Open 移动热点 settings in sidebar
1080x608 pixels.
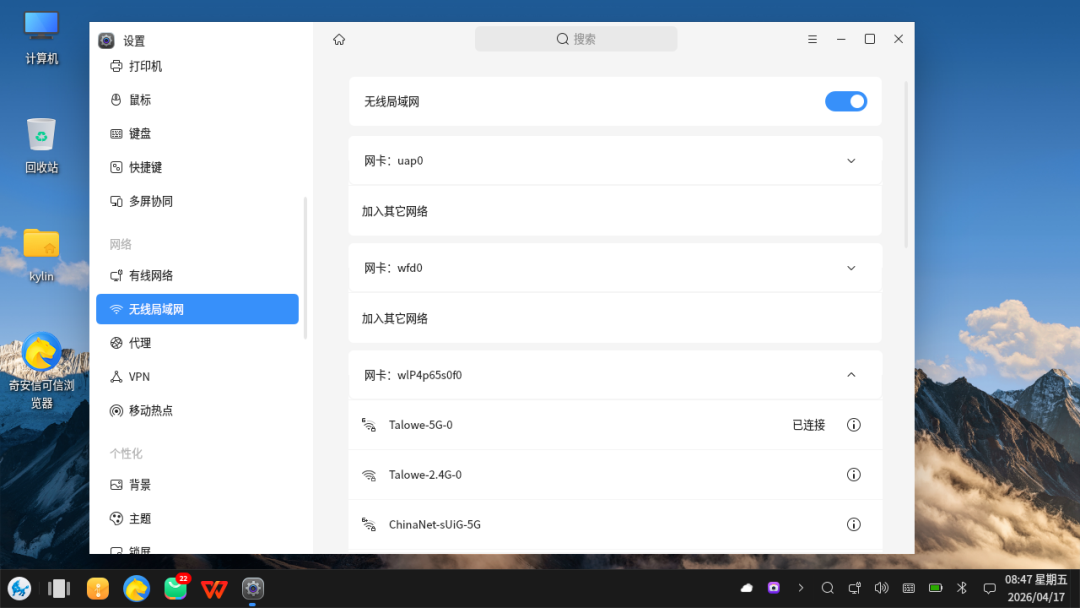[x=197, y=410]
